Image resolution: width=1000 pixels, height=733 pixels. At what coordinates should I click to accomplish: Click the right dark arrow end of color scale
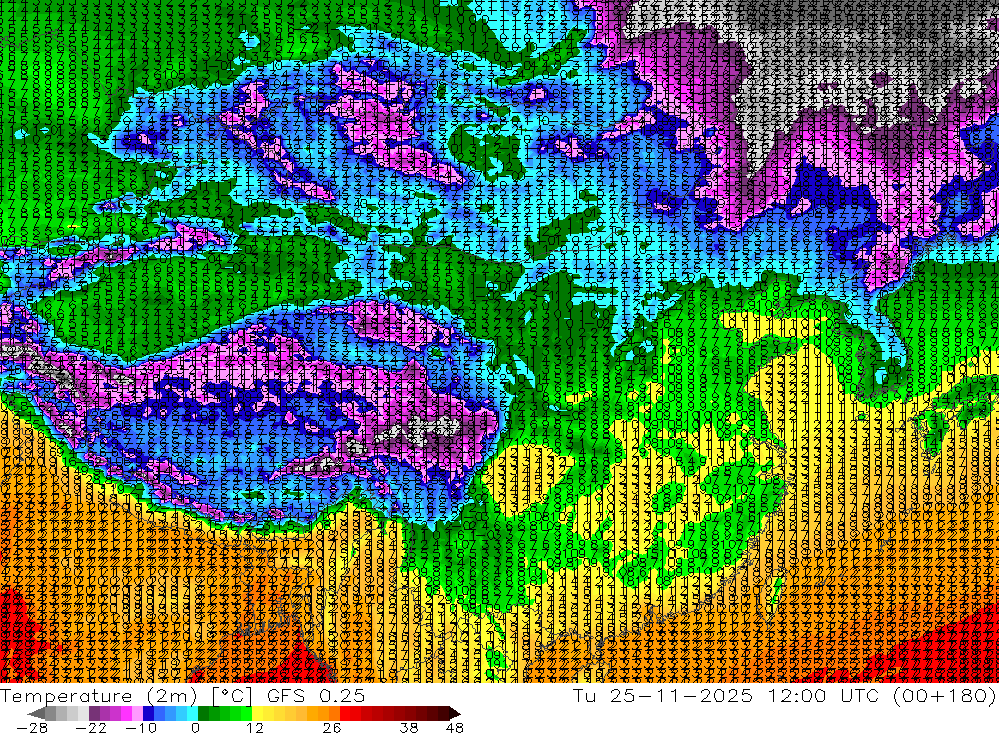pyautogui.click(x=455, y=713)
